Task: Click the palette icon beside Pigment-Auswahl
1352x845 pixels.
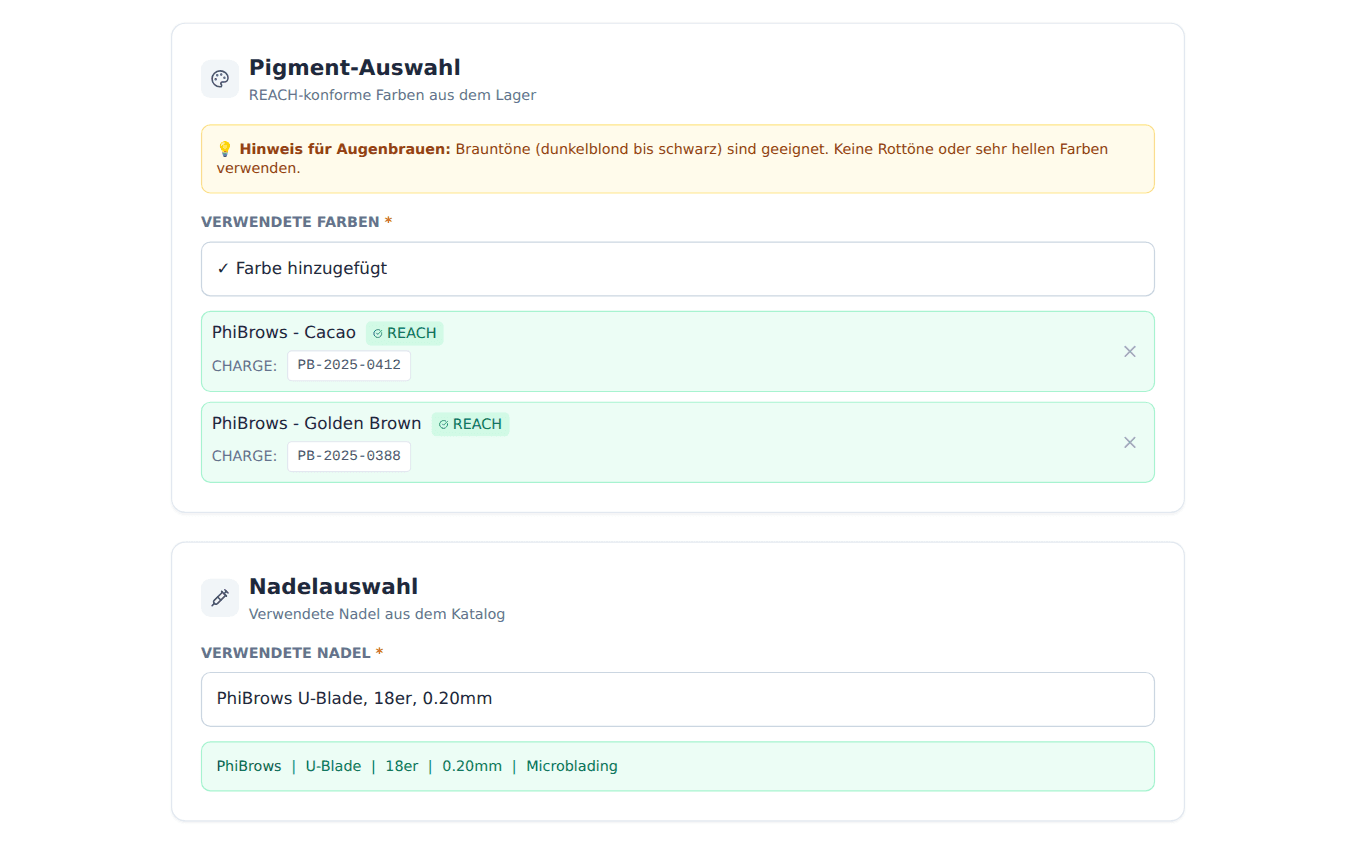Action: 220,79
